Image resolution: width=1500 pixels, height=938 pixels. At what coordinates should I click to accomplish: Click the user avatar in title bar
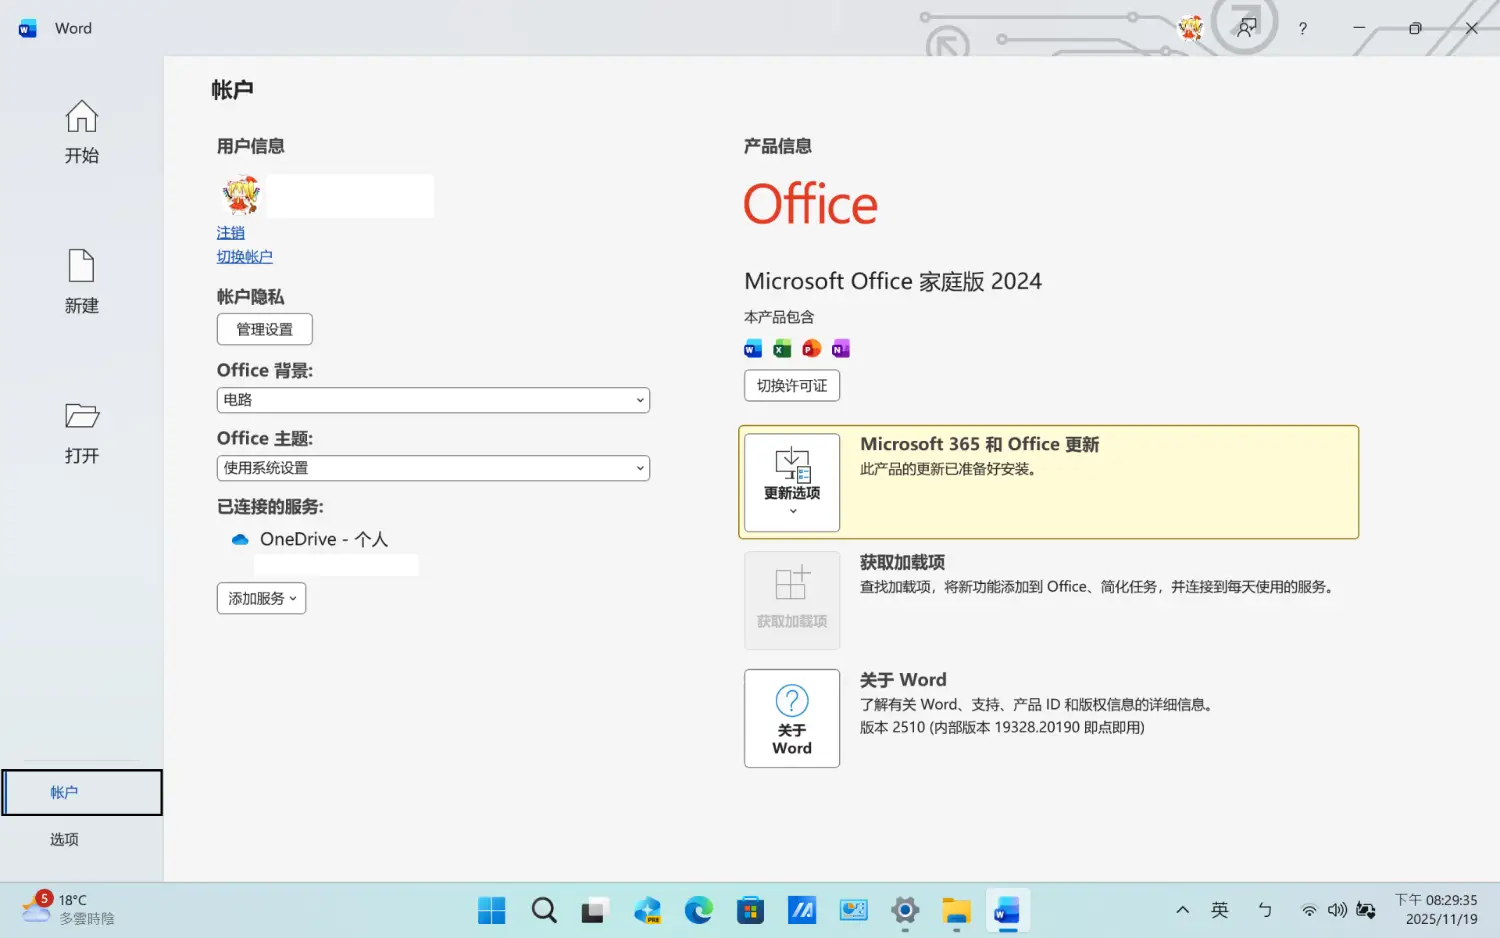click(x=1190, y=28)
